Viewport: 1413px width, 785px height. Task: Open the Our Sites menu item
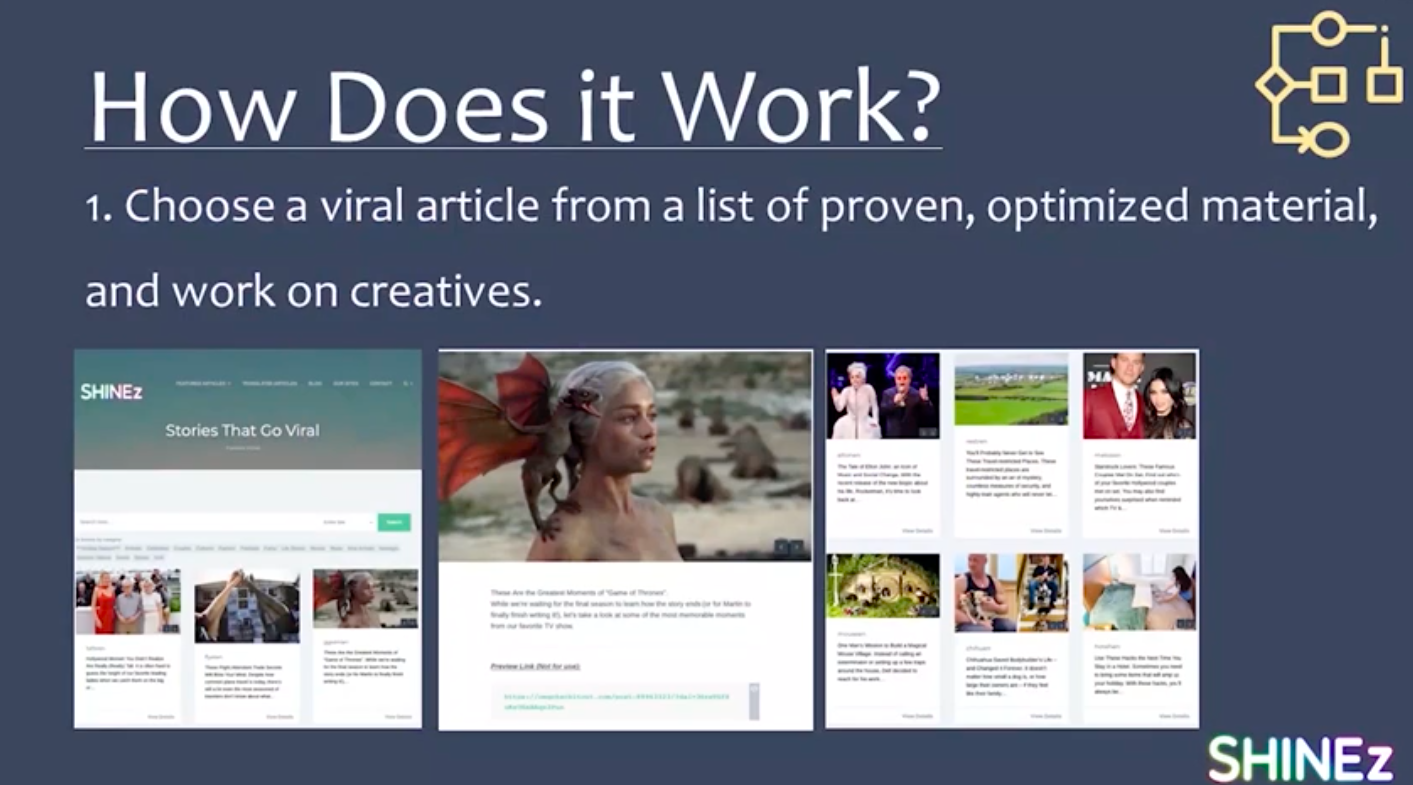tap(346, 383)
